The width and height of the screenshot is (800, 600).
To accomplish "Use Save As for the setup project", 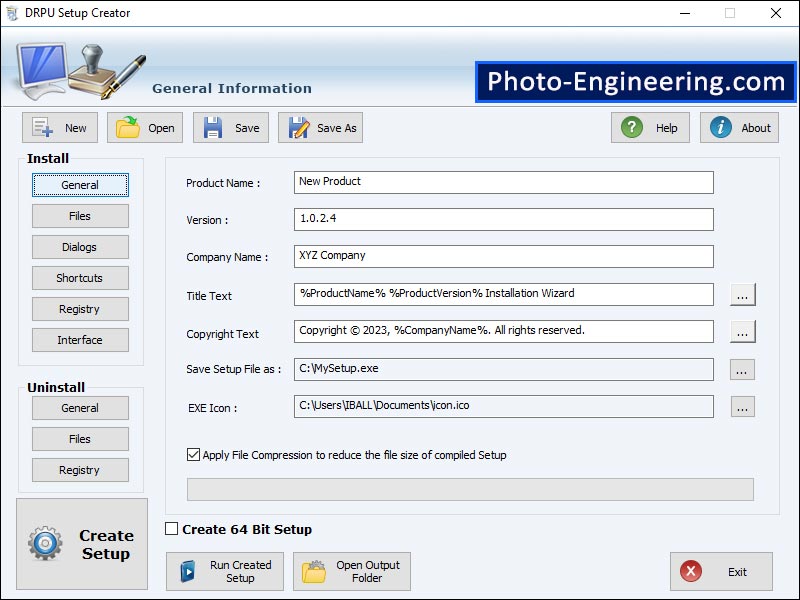I will tap(320, 127).
